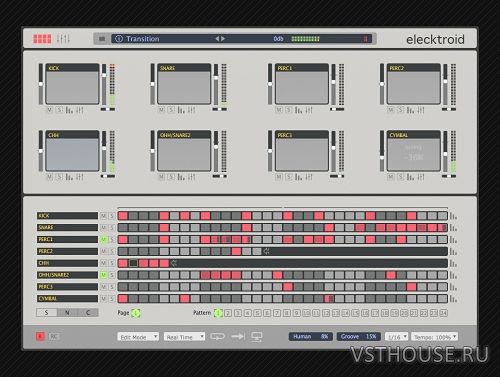Screen dimensions: 500x377
Task: Open the 1/16 step resolution dropdown
Action: click(x=397, y=337)
